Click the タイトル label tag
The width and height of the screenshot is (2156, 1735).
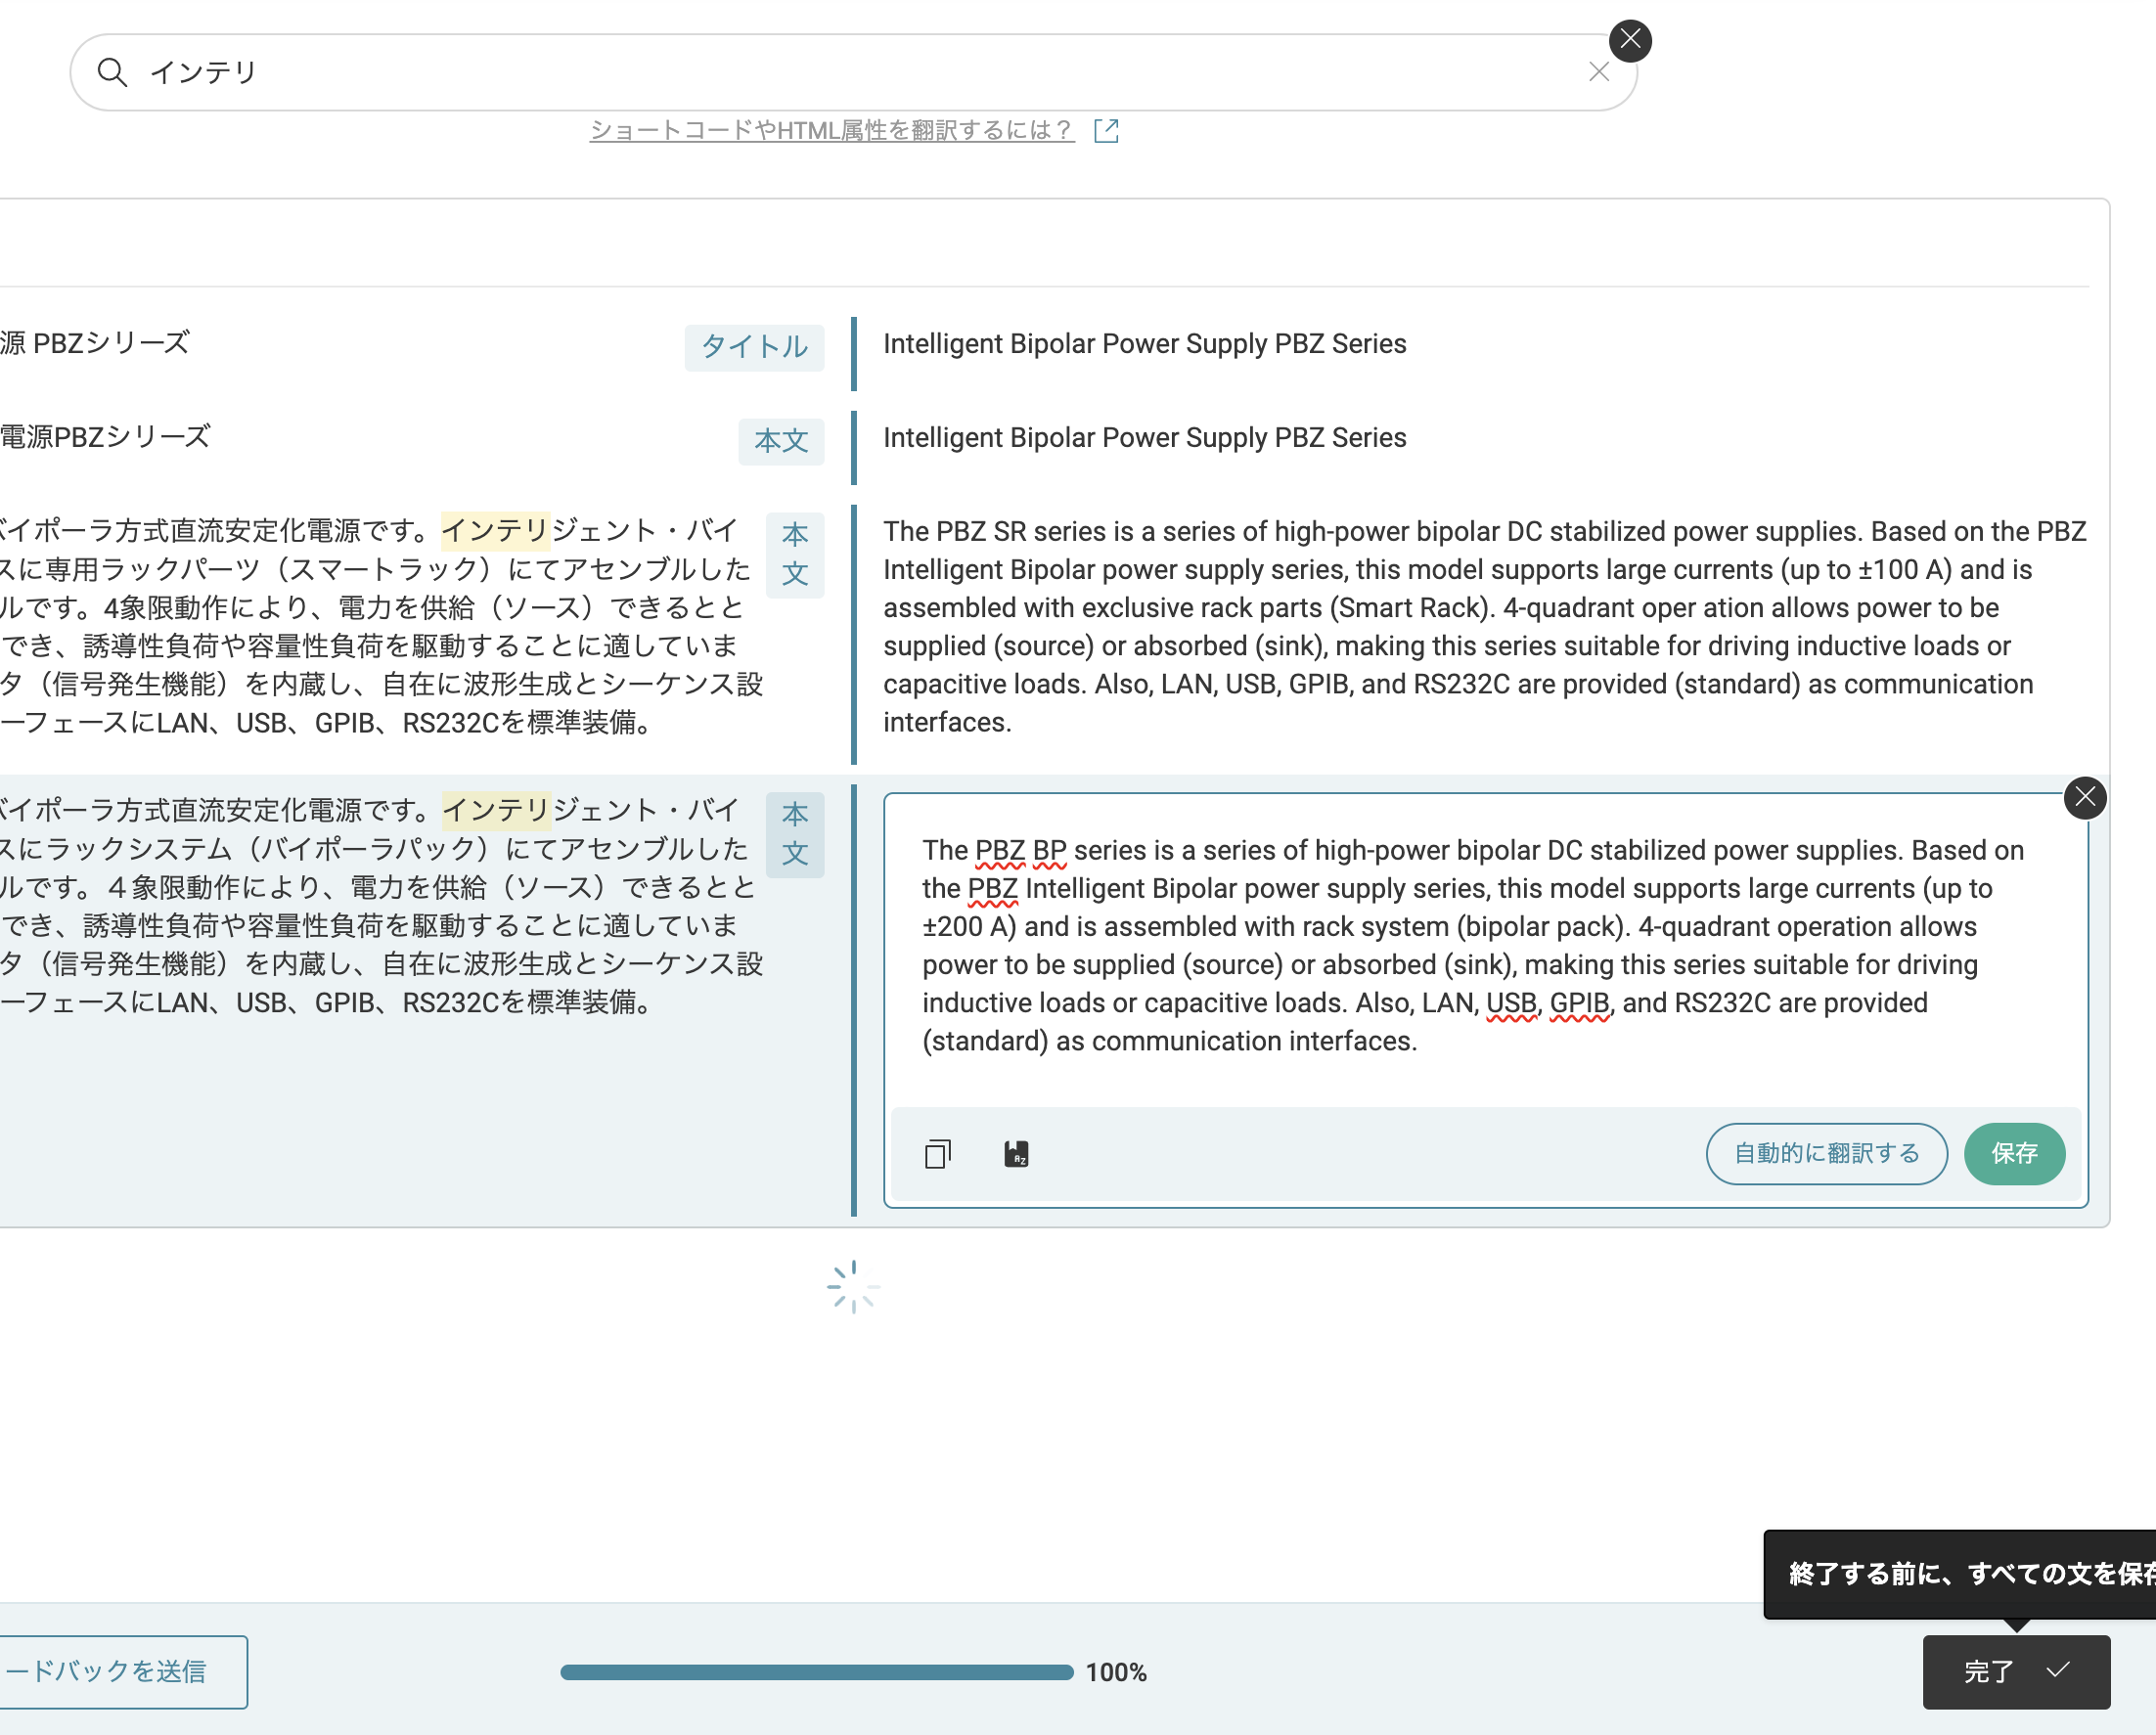click(754, 346)
